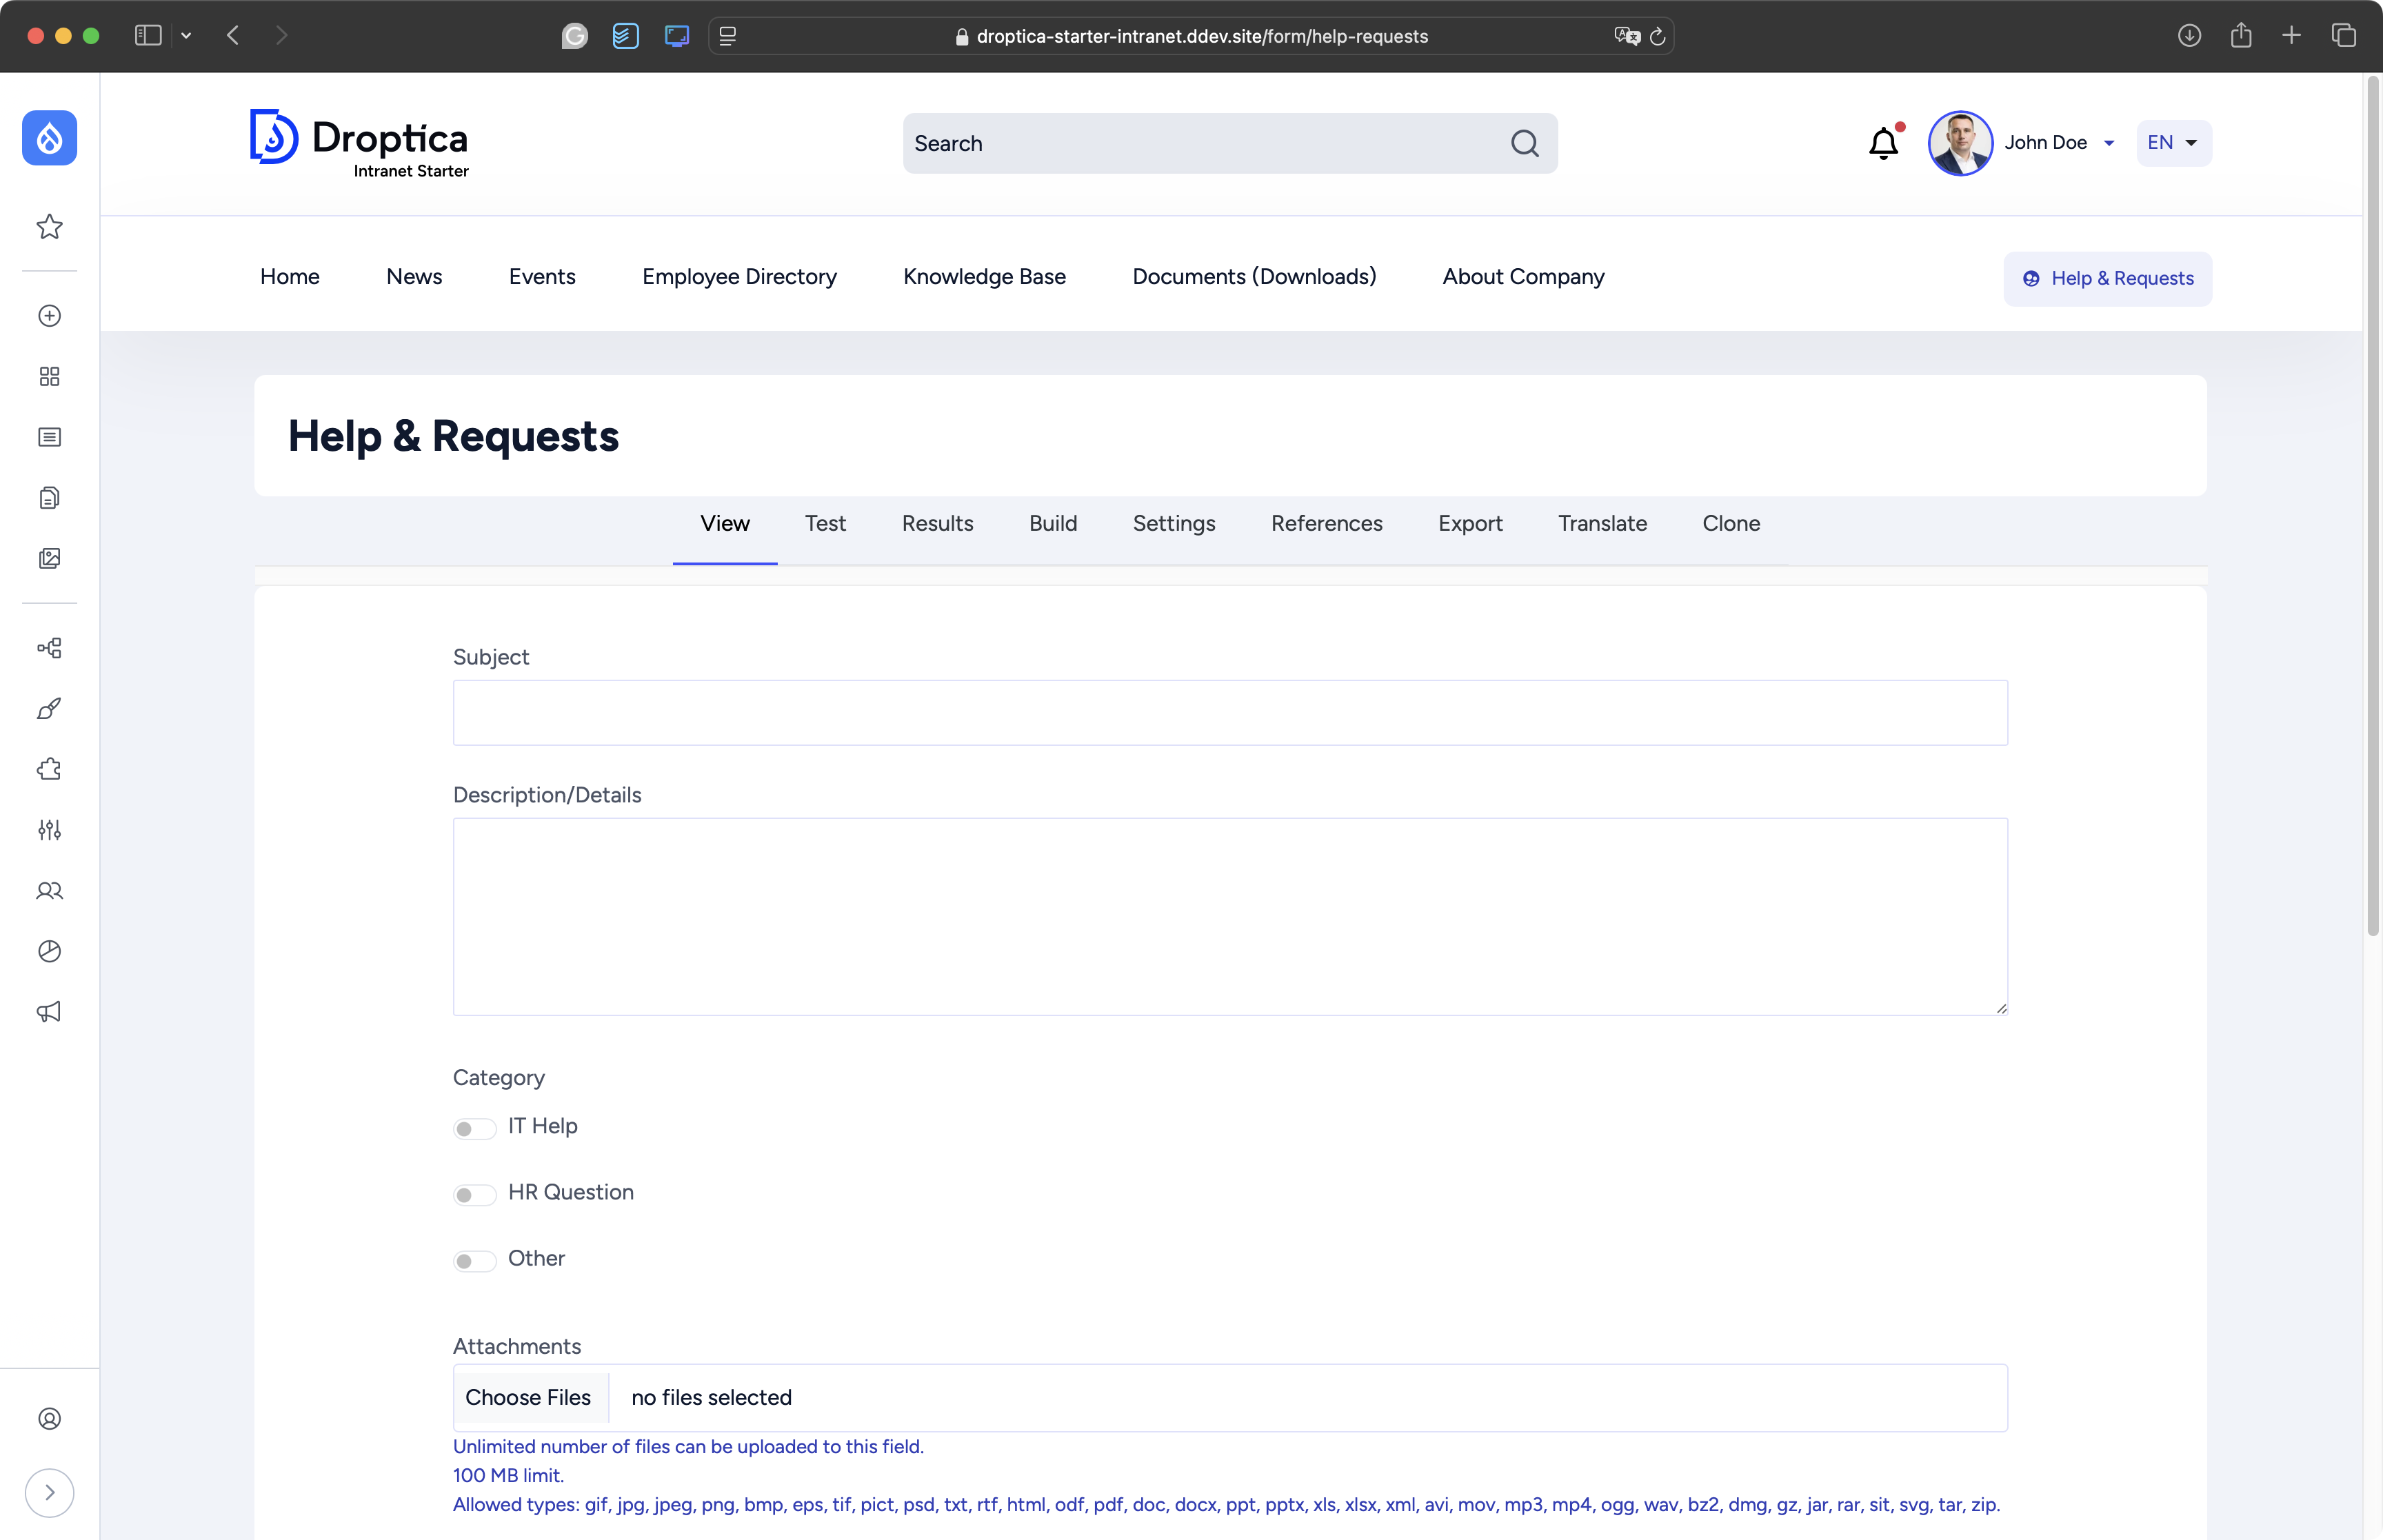This screenshot has width=2383, height=1540.
Task: Open News in main navigation
Action: pos(414,277)
